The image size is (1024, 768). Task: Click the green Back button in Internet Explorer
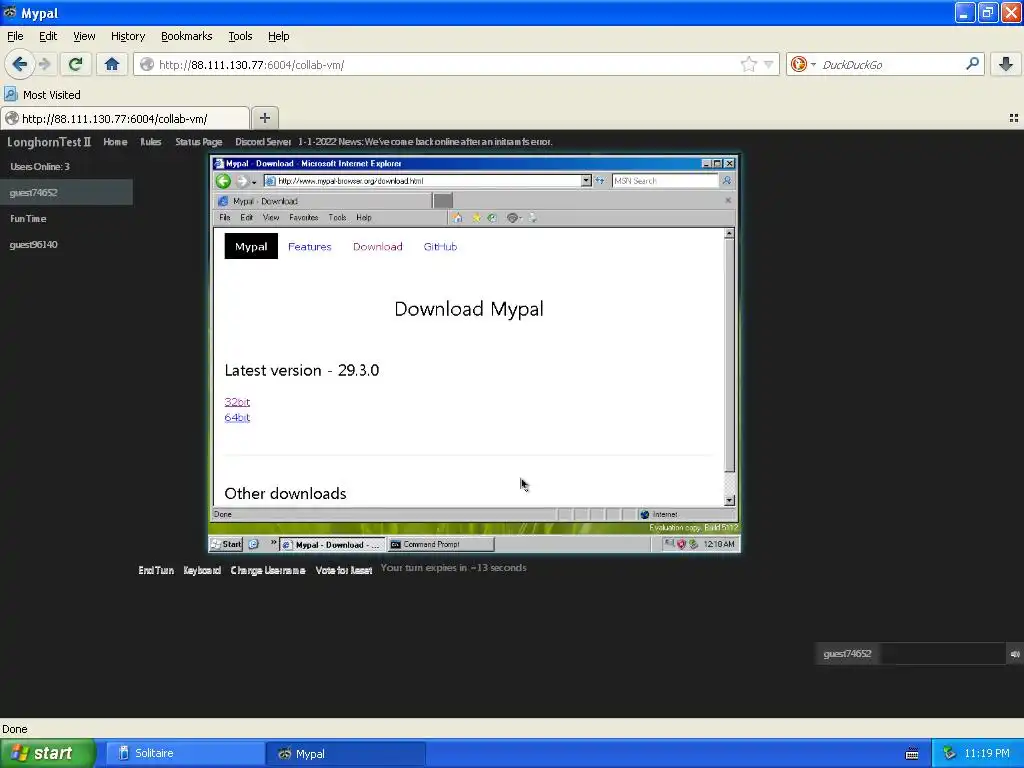223,181
